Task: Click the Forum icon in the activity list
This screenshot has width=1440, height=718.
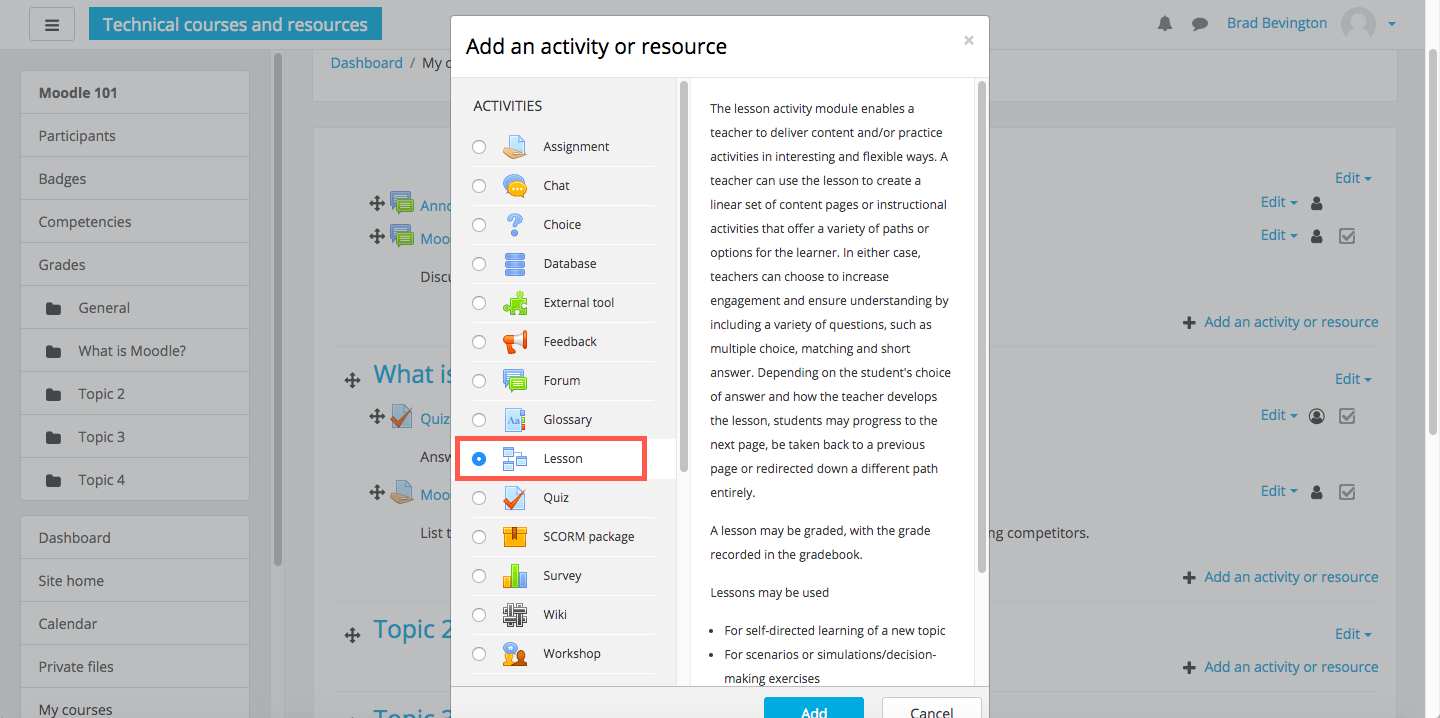Action: coord(514,381)
